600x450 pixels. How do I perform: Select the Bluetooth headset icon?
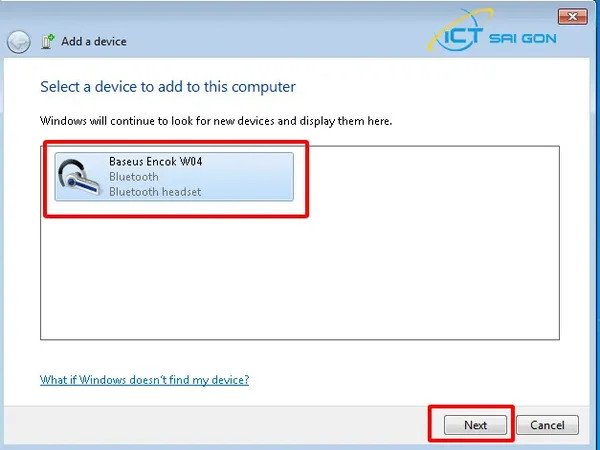79,177
